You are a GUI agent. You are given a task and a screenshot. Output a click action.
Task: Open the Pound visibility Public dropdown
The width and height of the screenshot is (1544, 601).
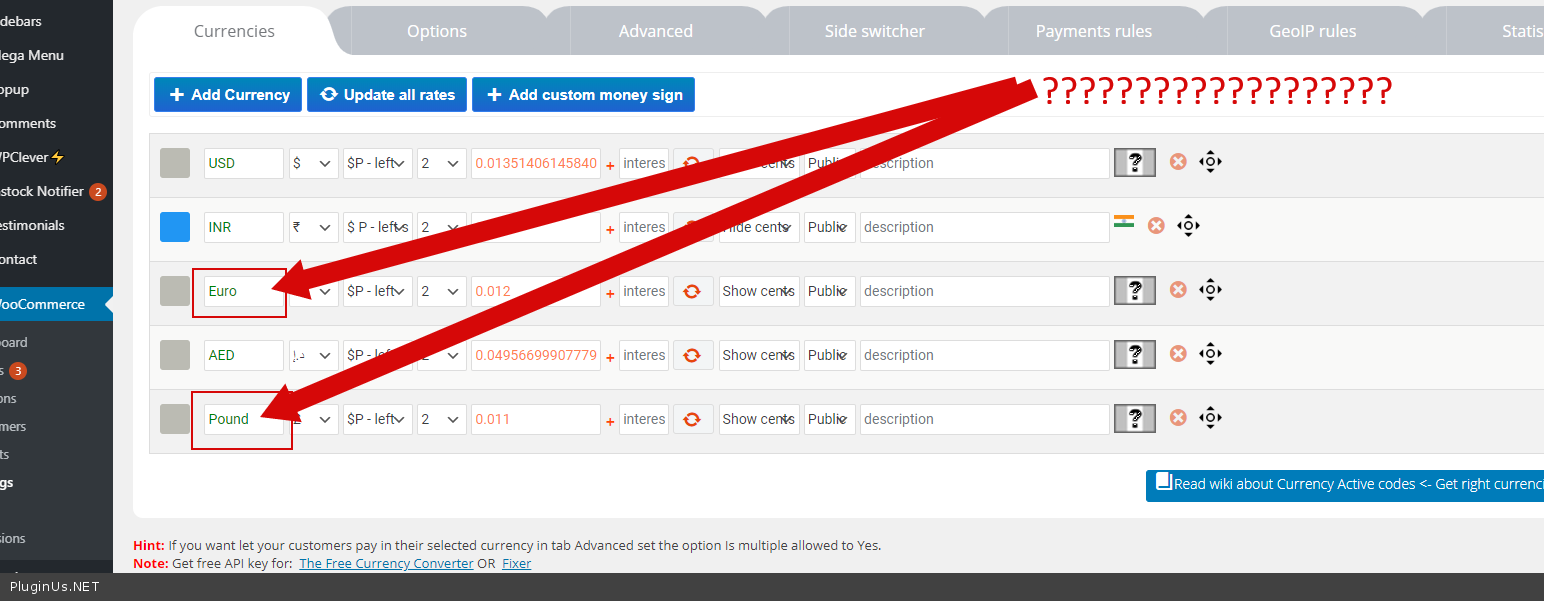tap(830, 419)
